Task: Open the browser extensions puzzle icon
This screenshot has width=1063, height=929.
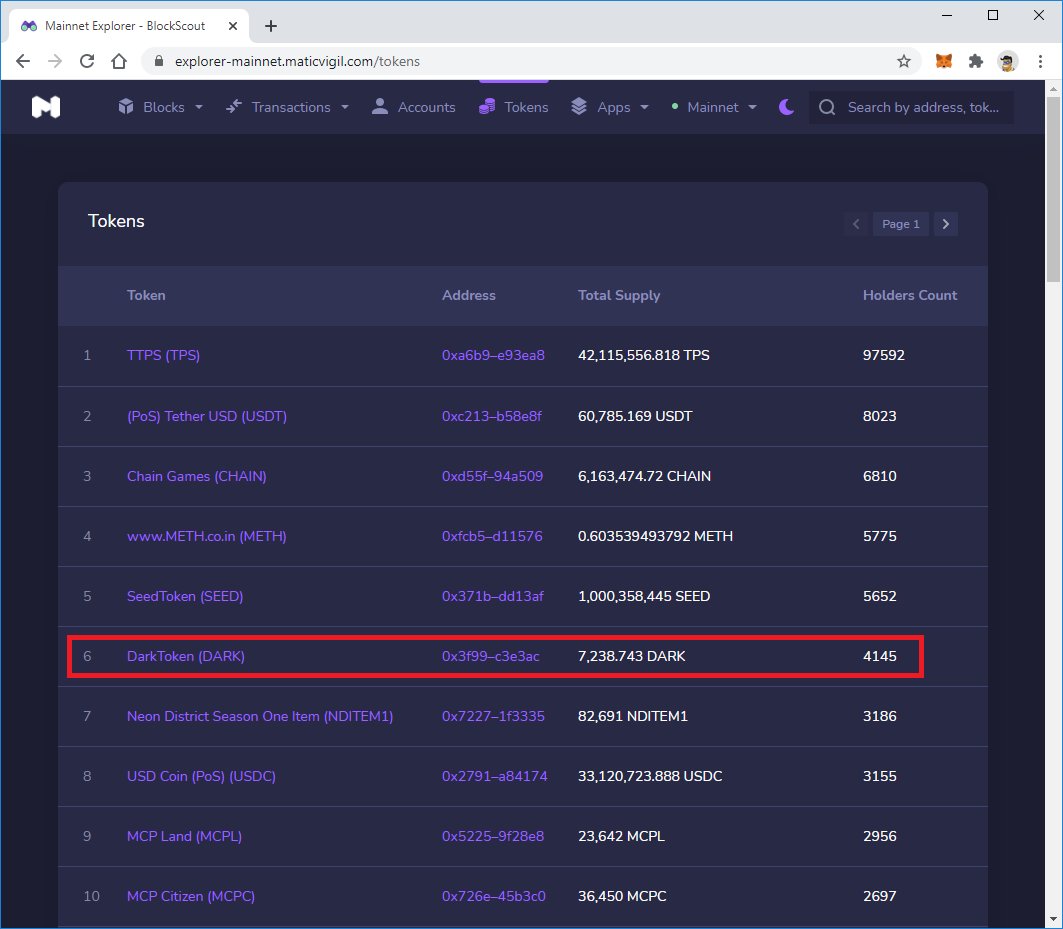Action: click(976, 61)
